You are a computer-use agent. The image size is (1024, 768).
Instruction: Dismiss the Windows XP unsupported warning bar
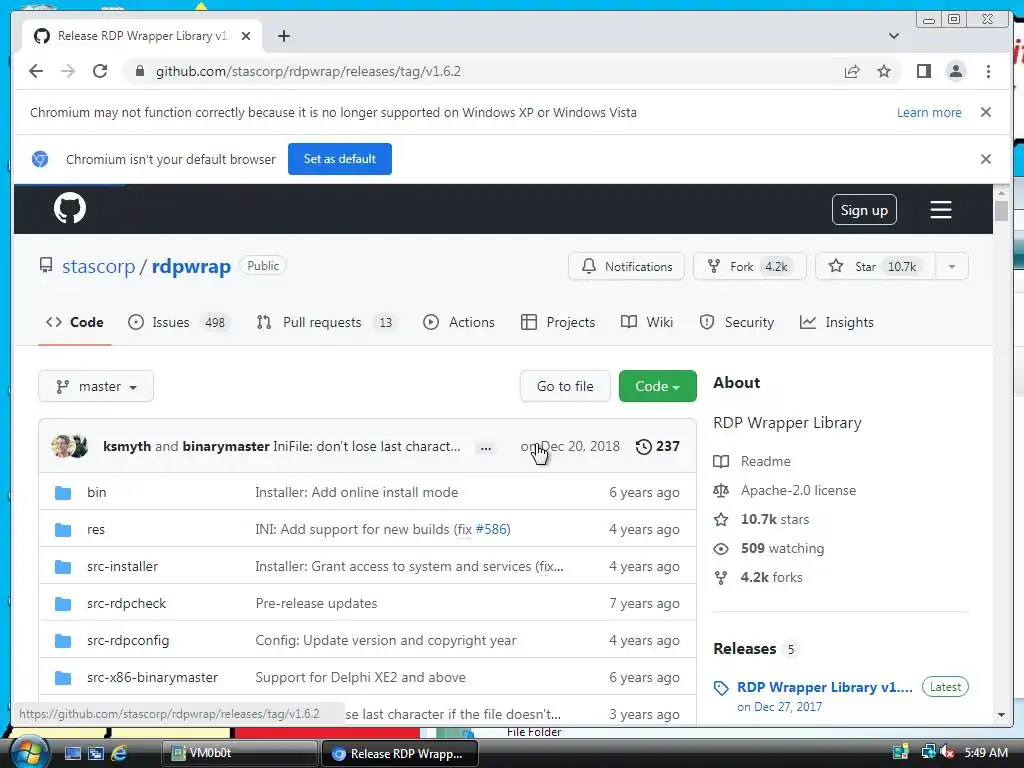[x=986, y=112]
